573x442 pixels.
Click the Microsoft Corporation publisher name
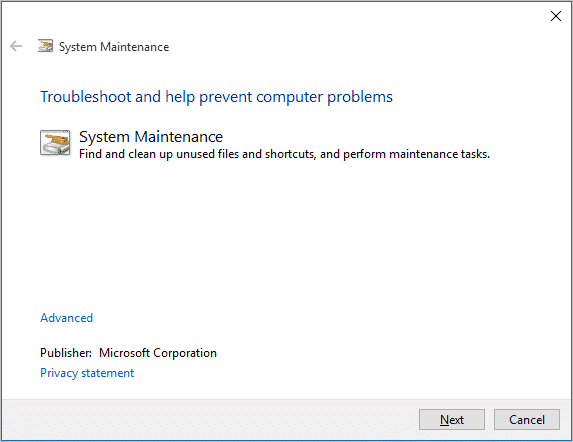pos(158,353)
